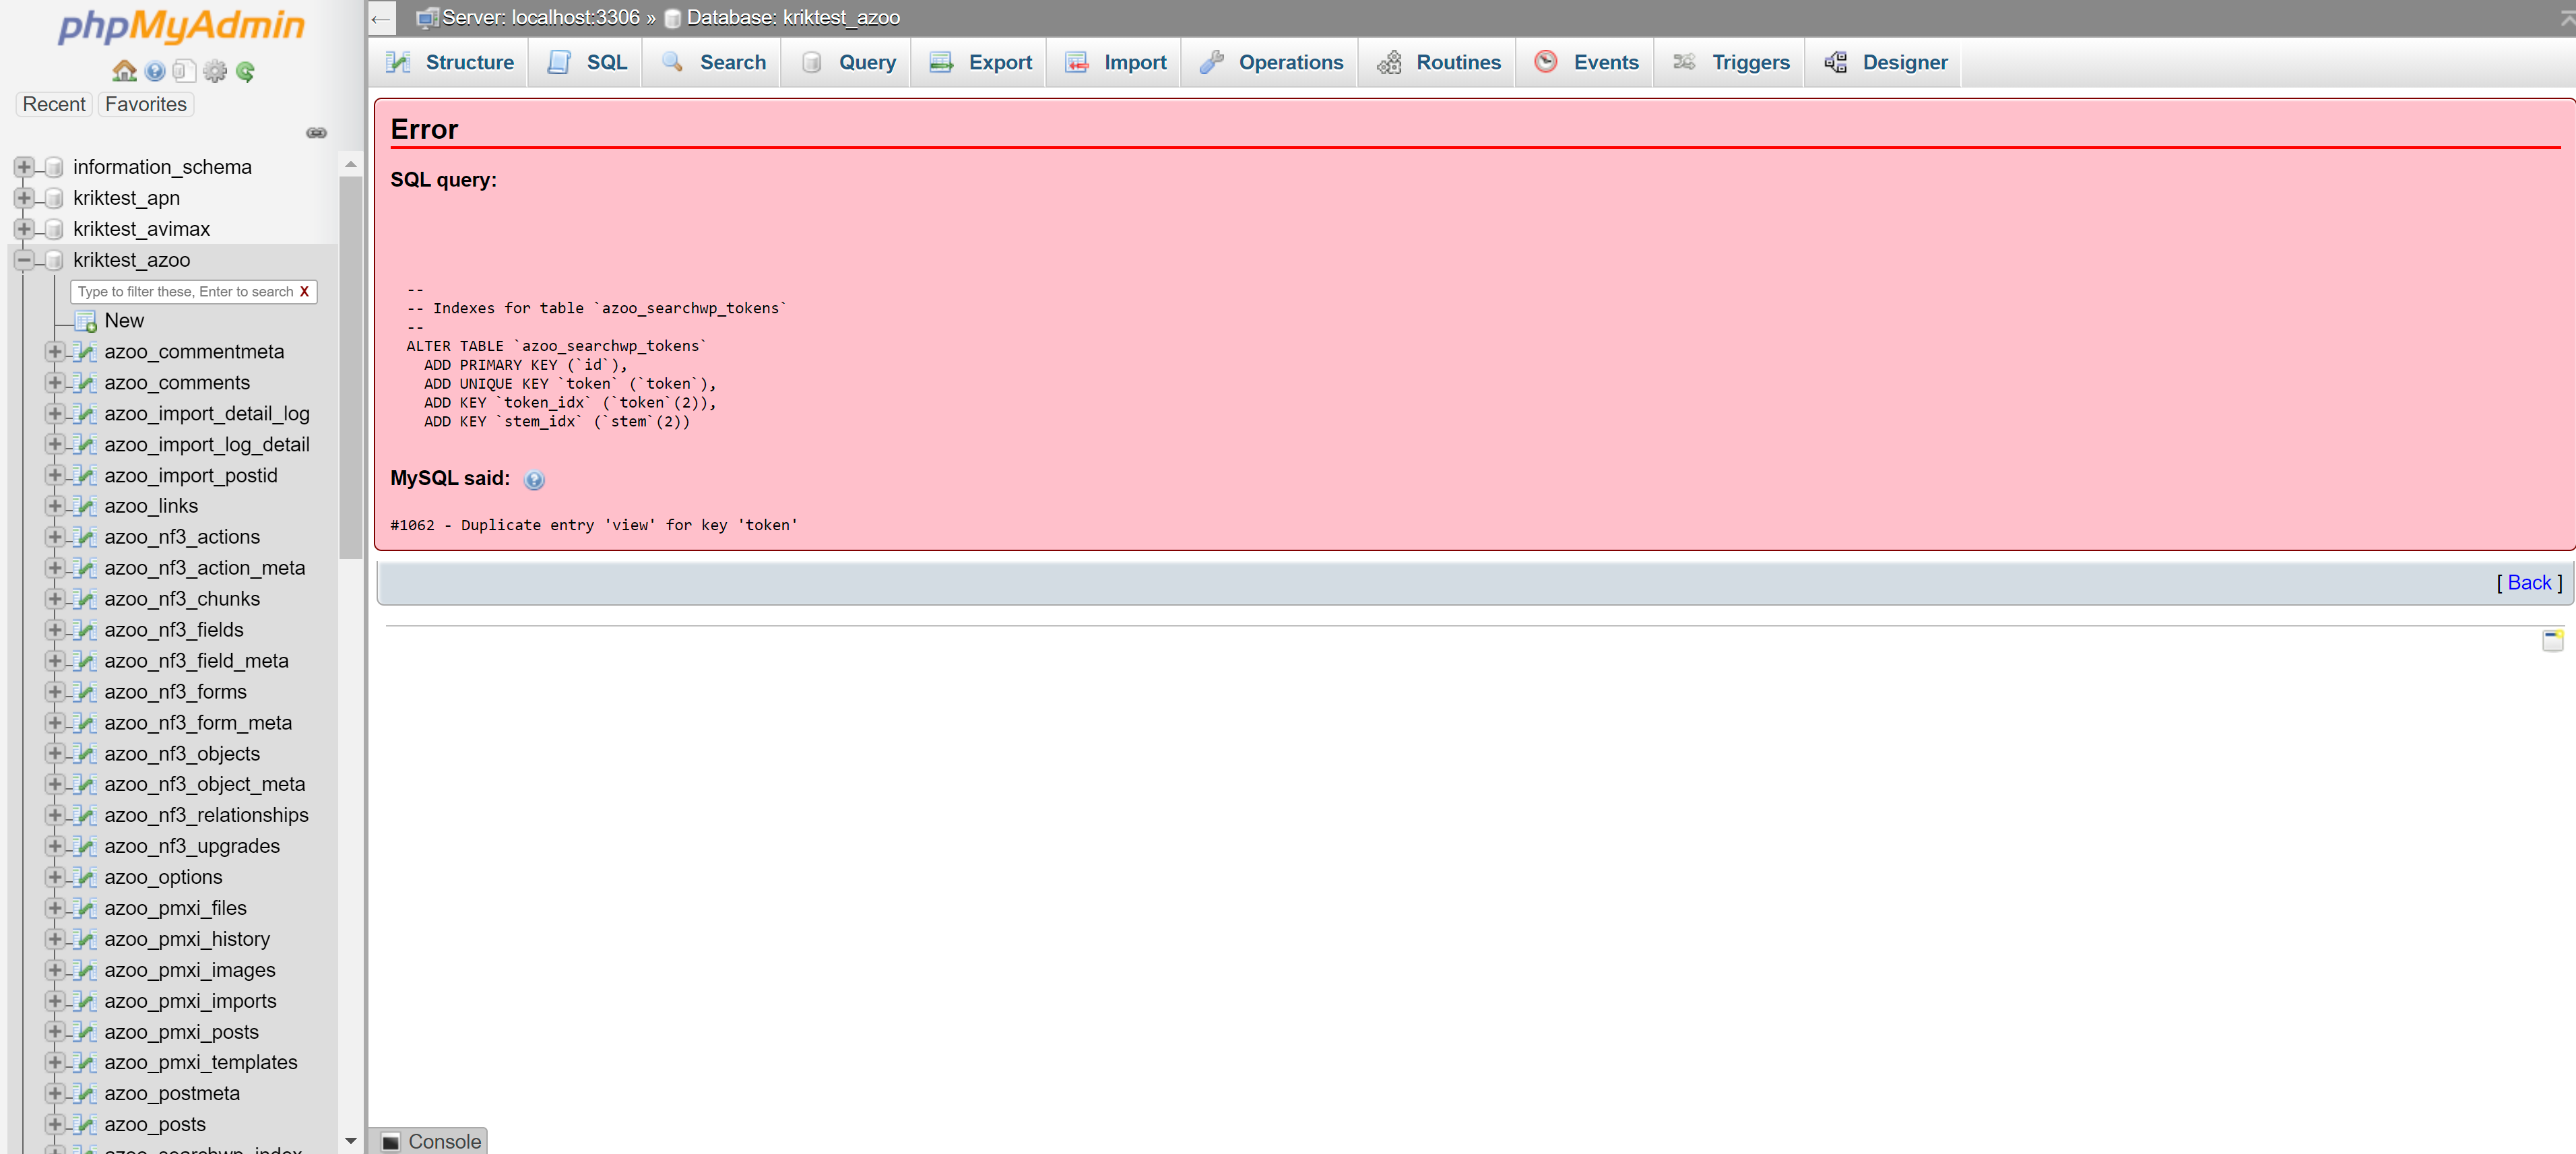This screenshot has width=2576, height=1154.
Task: Collapse the kriktest_azoo database node
Action: [24, 260]
